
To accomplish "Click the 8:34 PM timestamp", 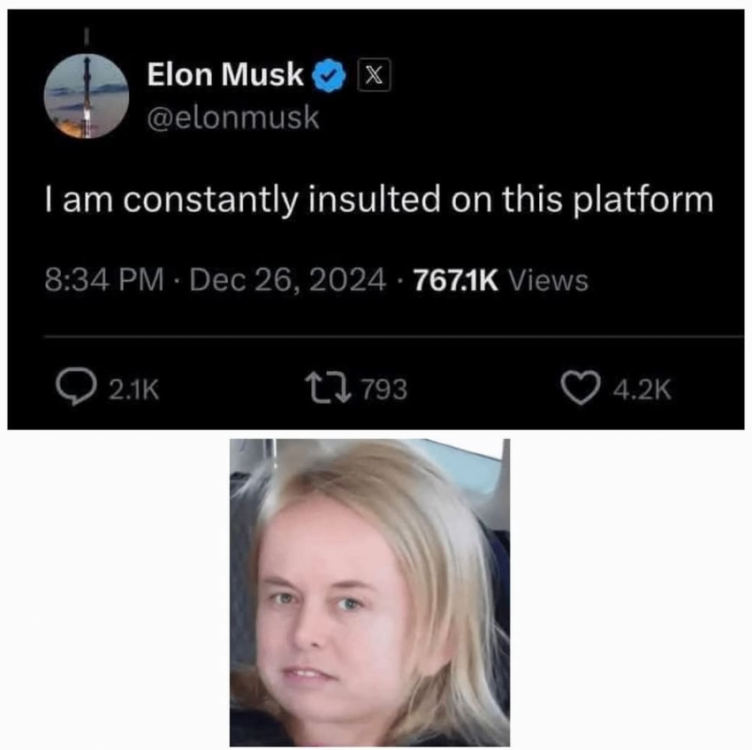I will click(104, 281).
